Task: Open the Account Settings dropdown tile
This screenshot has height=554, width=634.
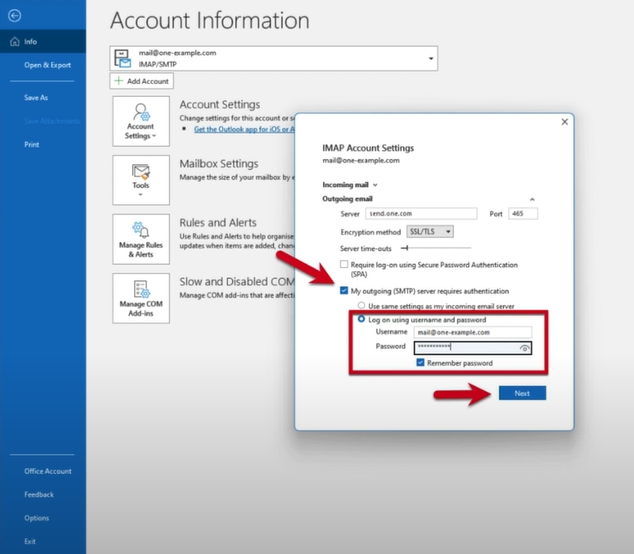Action: click(141, 121)
